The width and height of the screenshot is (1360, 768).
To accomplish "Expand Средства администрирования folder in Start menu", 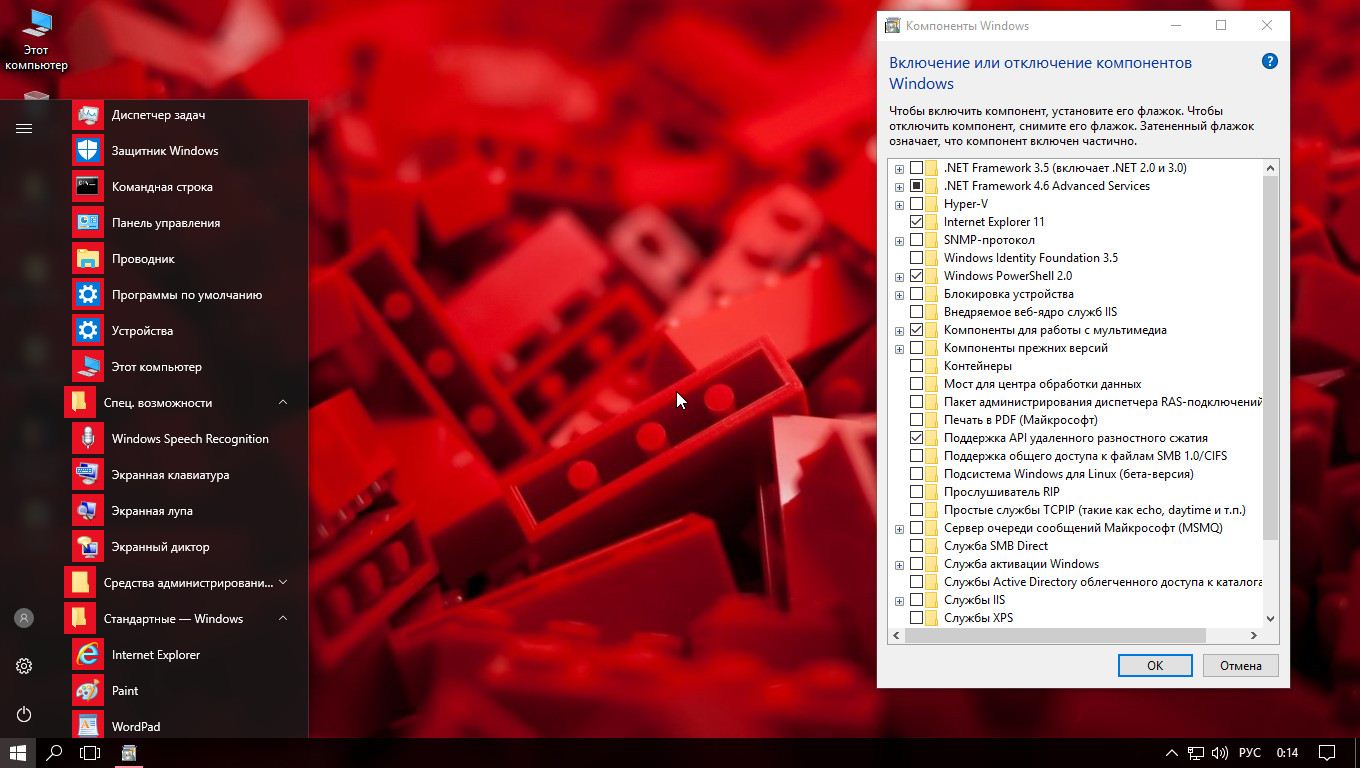I will coord(283,583).
